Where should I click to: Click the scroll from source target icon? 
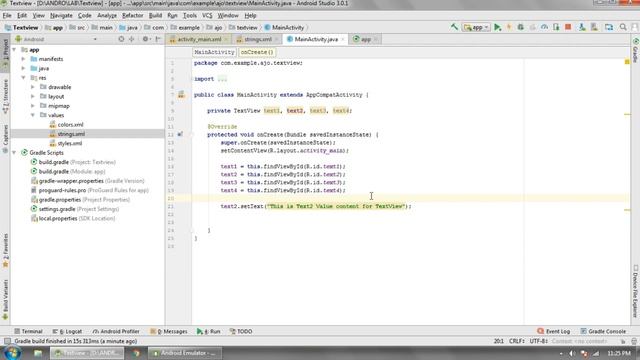tap(121, 39)
